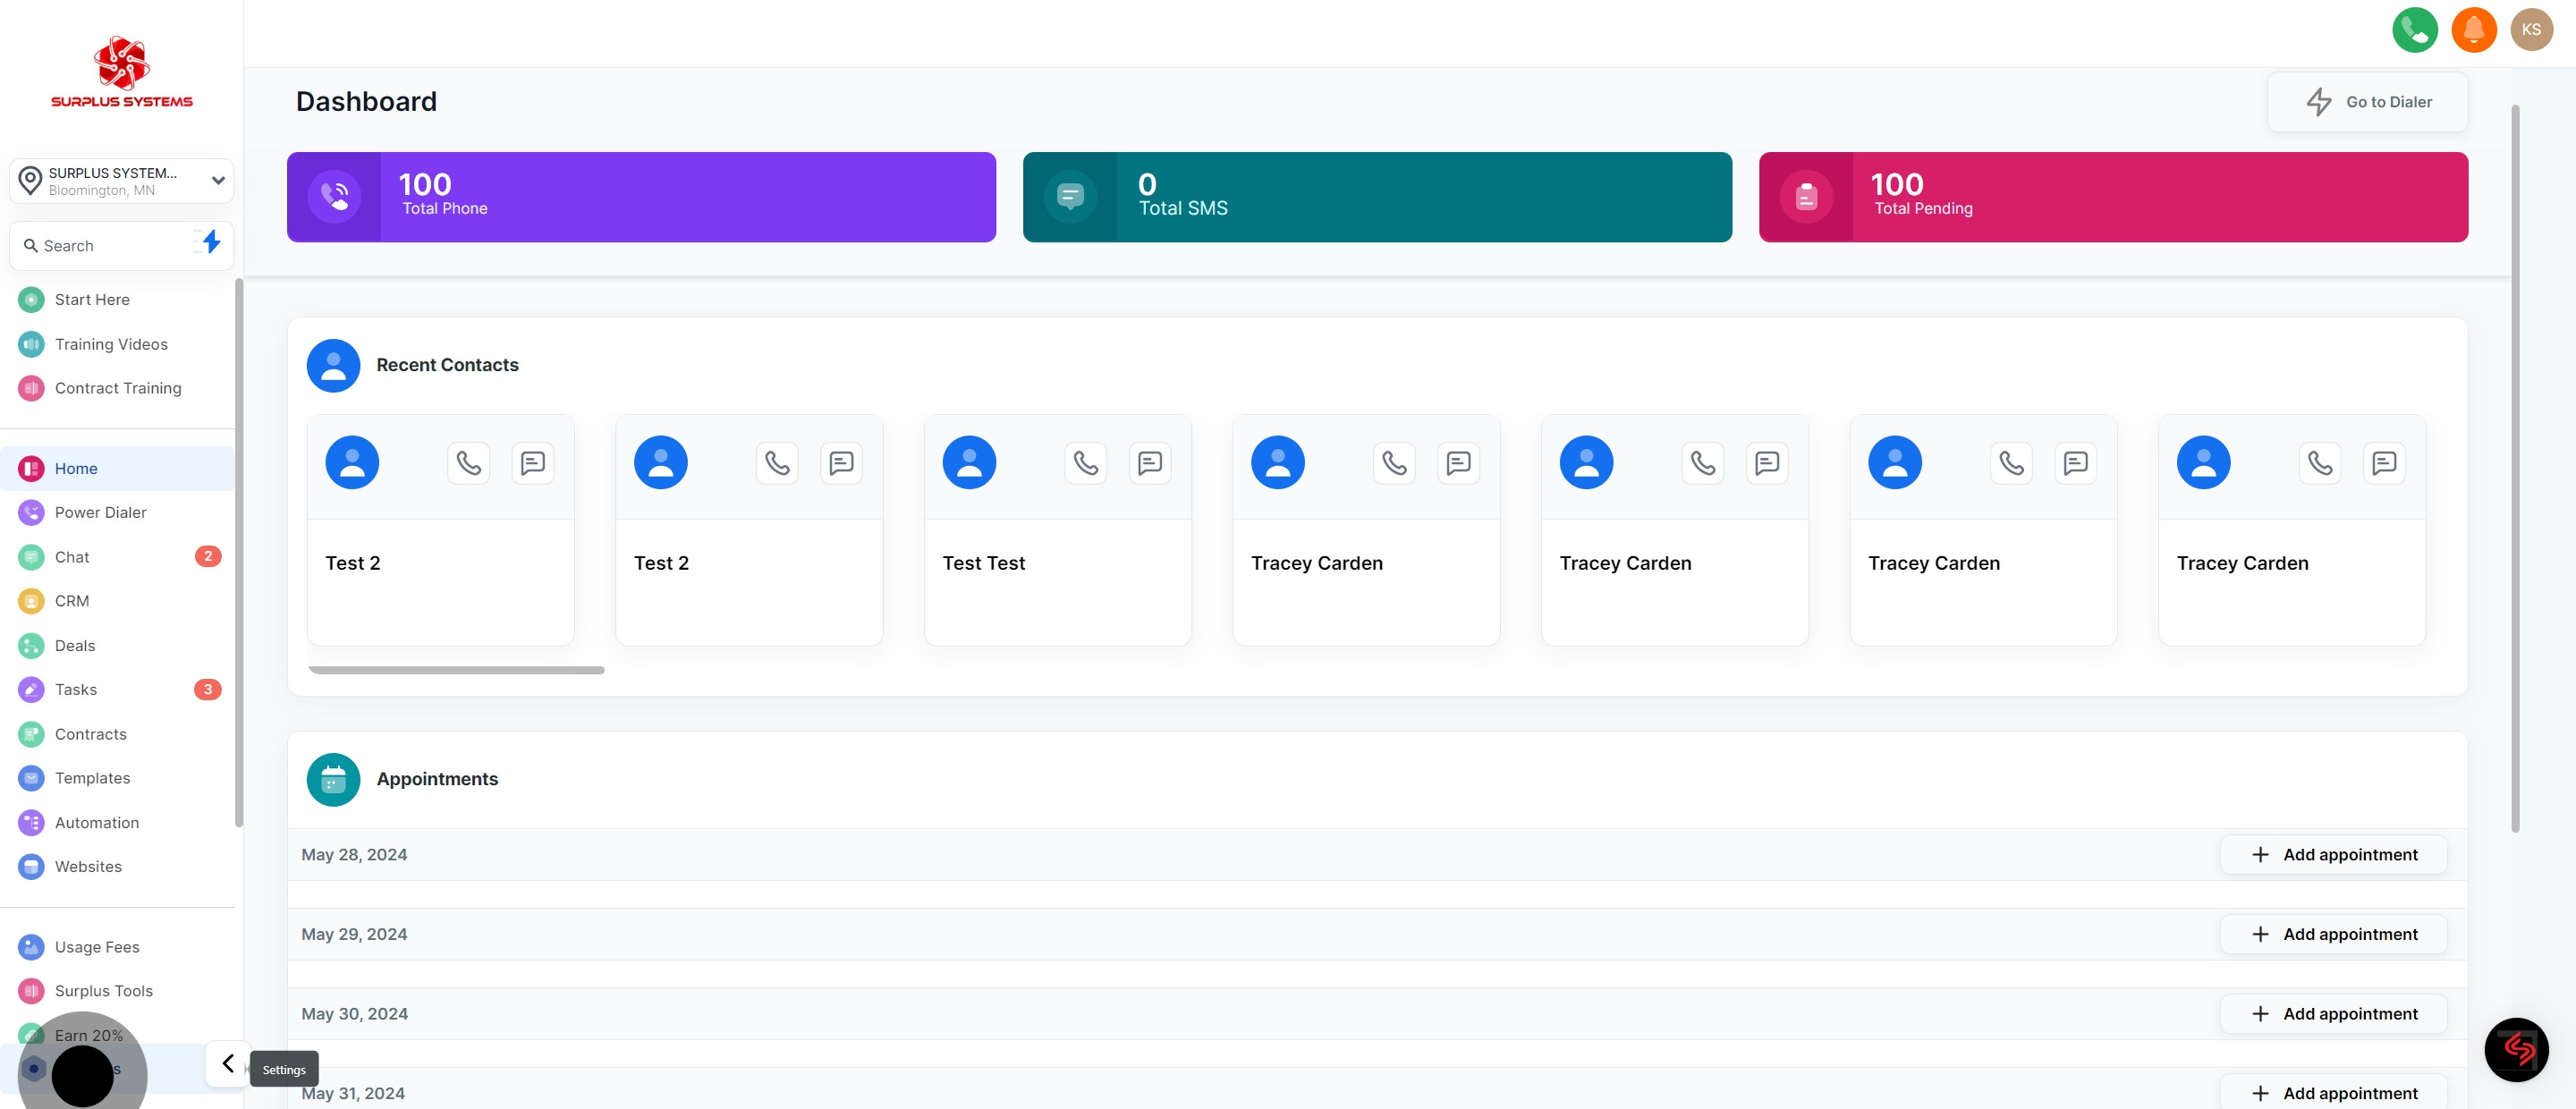The image size is (2576, 1109).
Task: Send message to Test Test contact
Action: coord(1149,463)
